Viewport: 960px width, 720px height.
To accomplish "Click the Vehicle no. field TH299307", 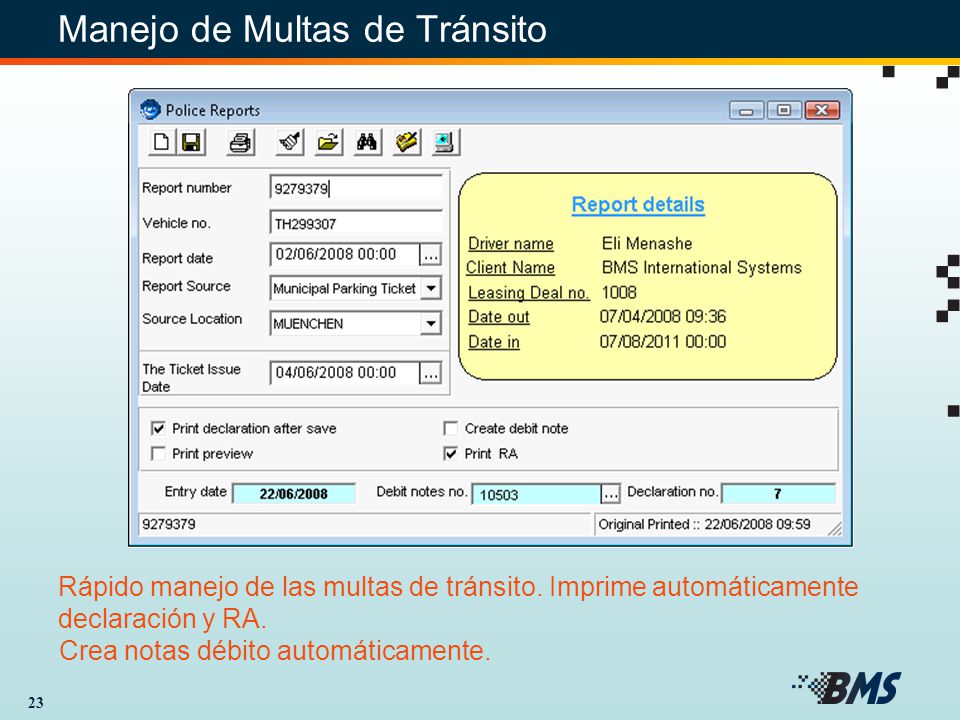I will point(356,223).
